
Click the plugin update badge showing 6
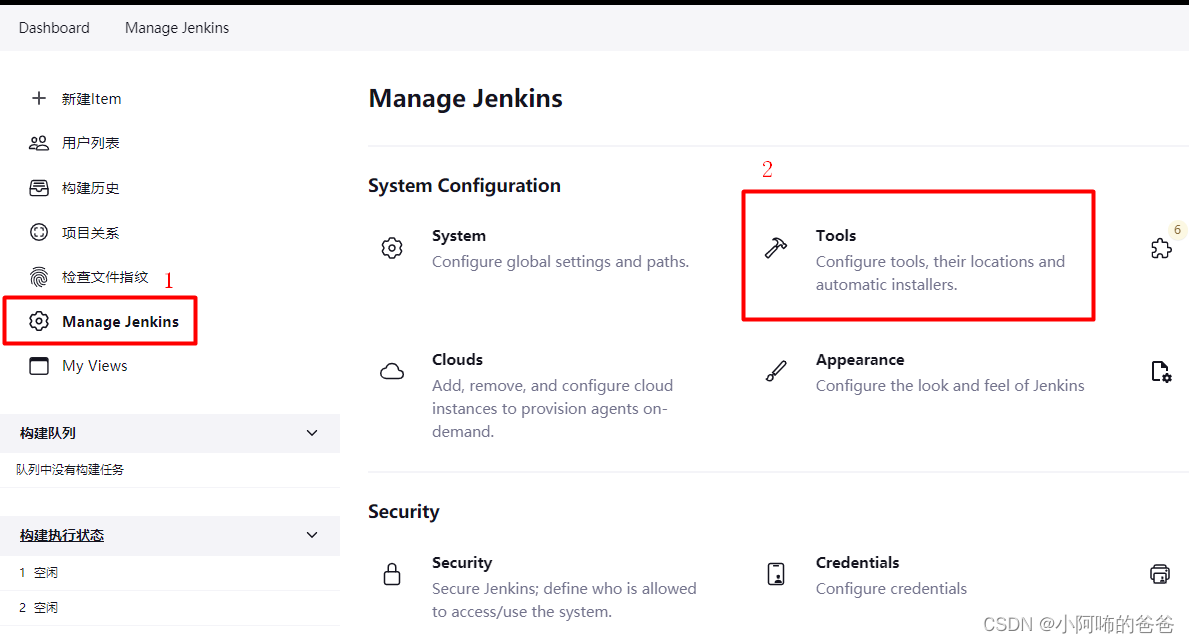tap(1177, 229)
